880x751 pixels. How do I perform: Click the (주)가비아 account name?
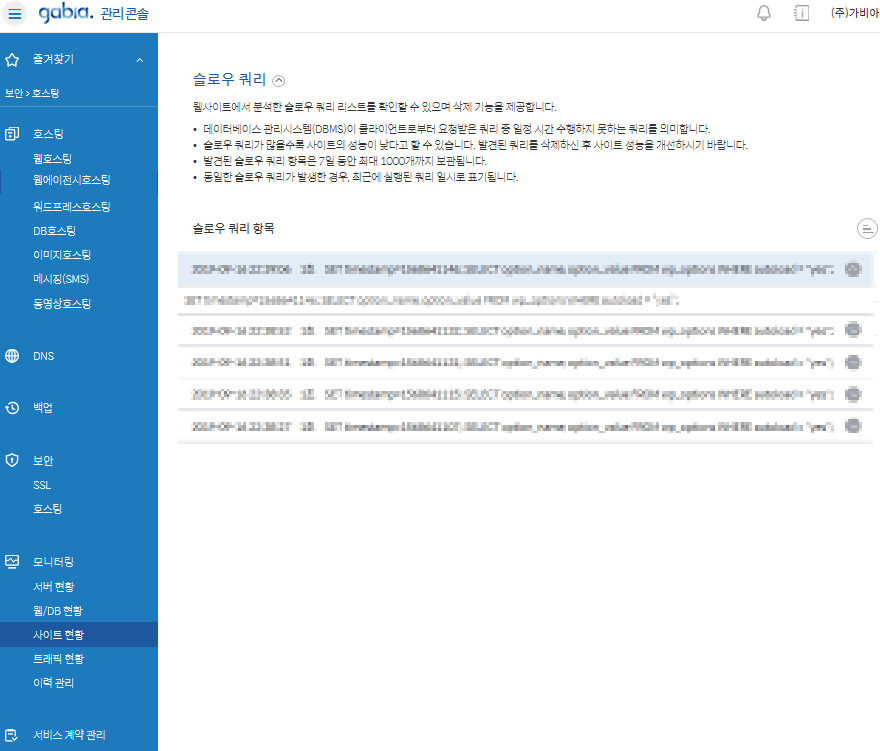[x=854, y=13]
